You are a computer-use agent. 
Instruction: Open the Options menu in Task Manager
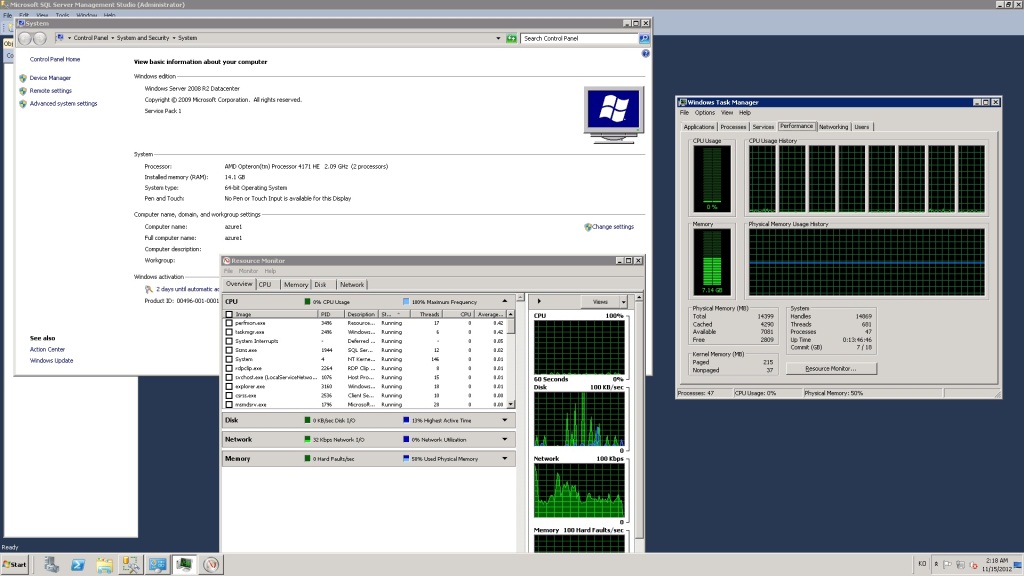(705, 113)
